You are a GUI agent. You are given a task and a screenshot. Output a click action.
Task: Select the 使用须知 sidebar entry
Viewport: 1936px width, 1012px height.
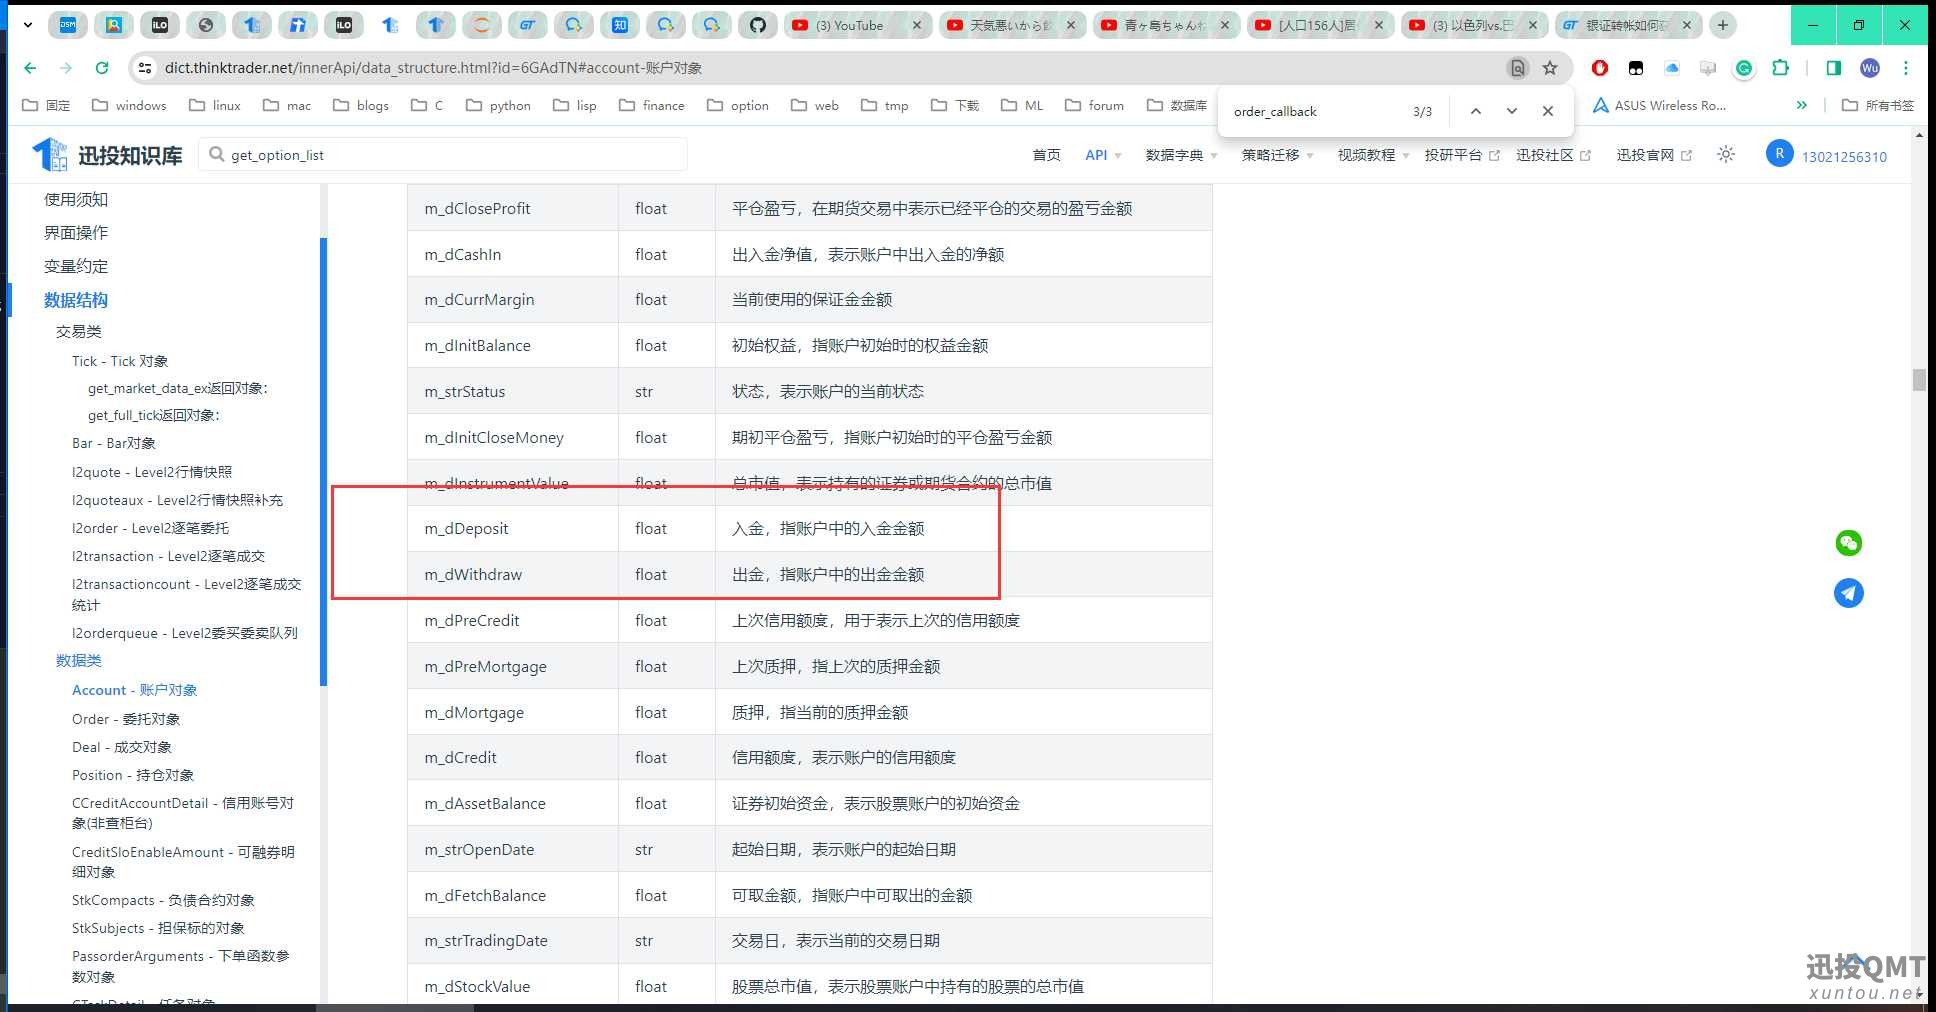[76, 199]
